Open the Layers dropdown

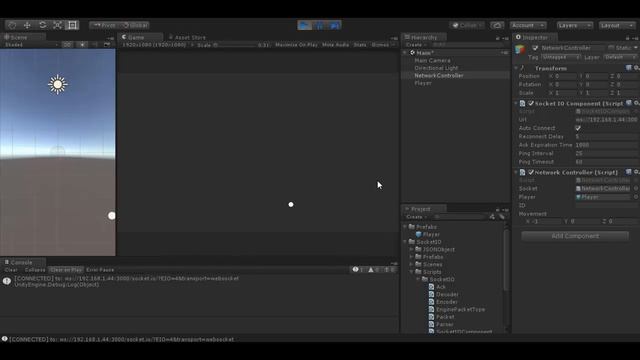[x=574, y=25]
